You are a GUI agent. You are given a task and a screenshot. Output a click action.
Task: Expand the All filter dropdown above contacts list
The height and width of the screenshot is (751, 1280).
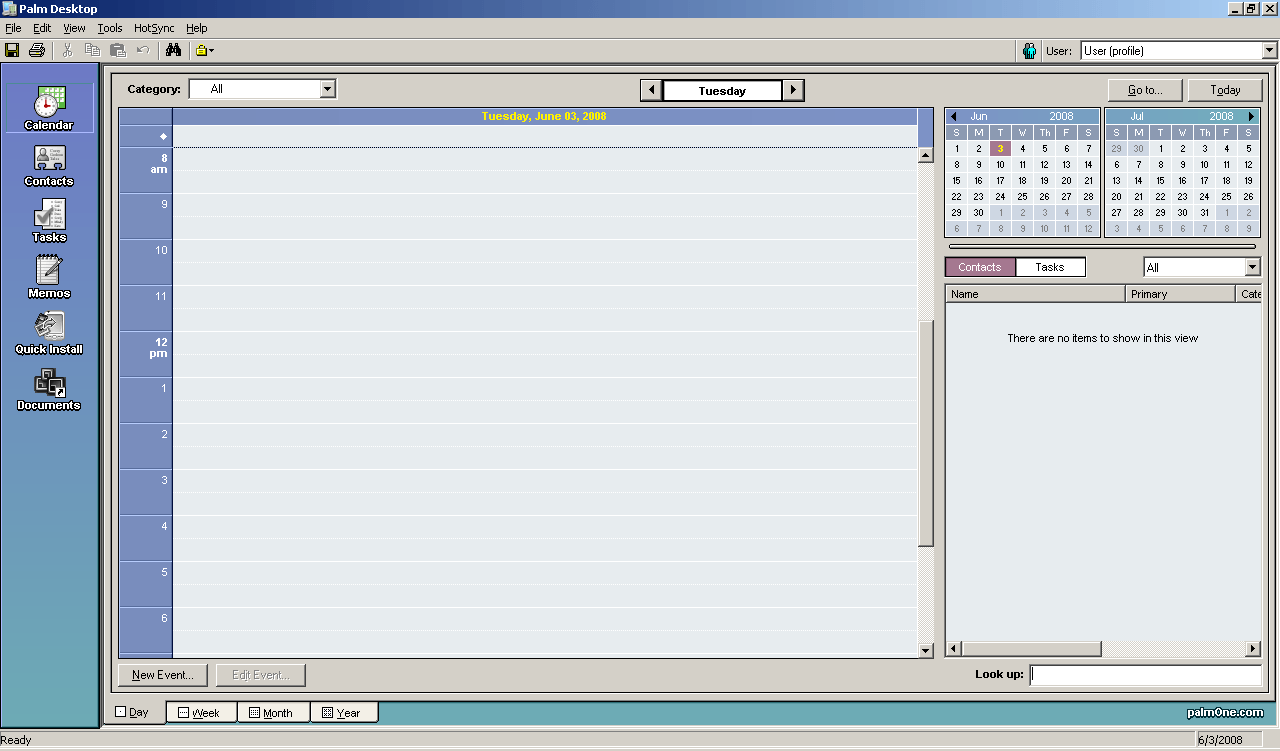1252,267
